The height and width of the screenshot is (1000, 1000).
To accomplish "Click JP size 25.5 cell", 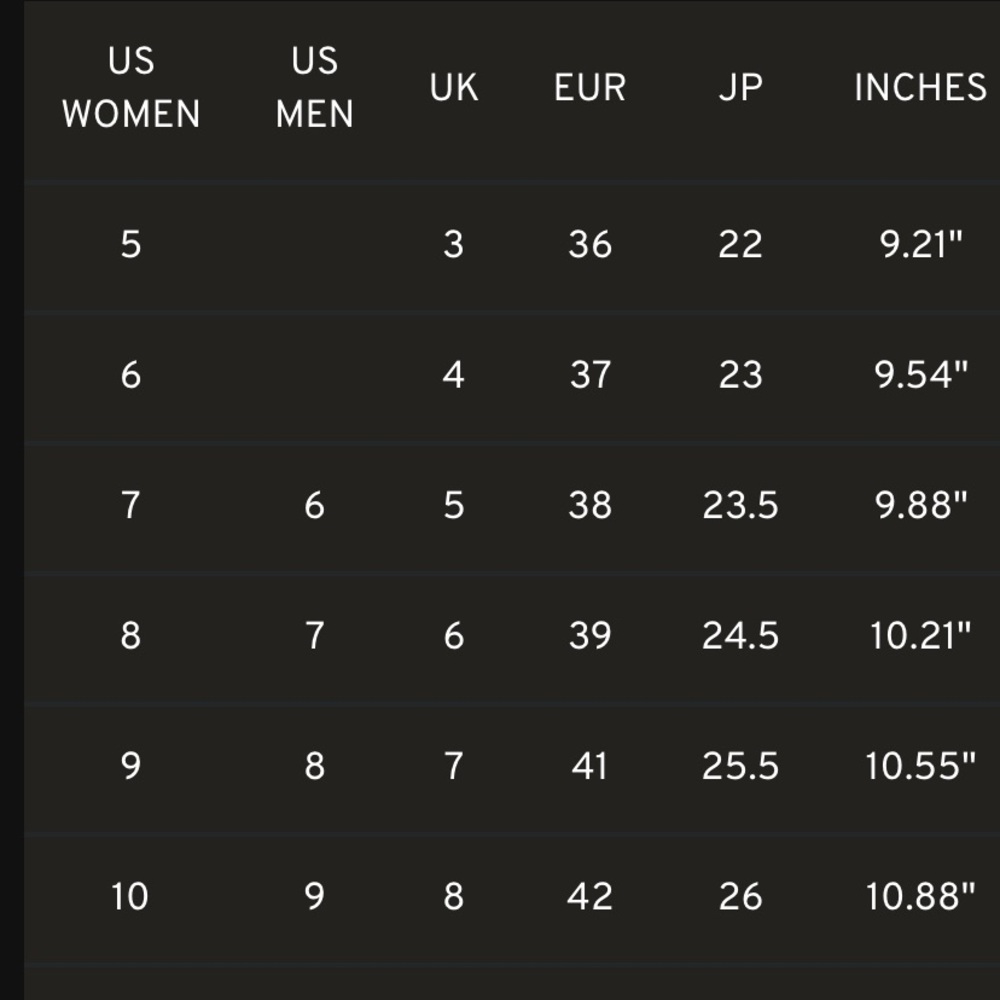I will (740, 766).
